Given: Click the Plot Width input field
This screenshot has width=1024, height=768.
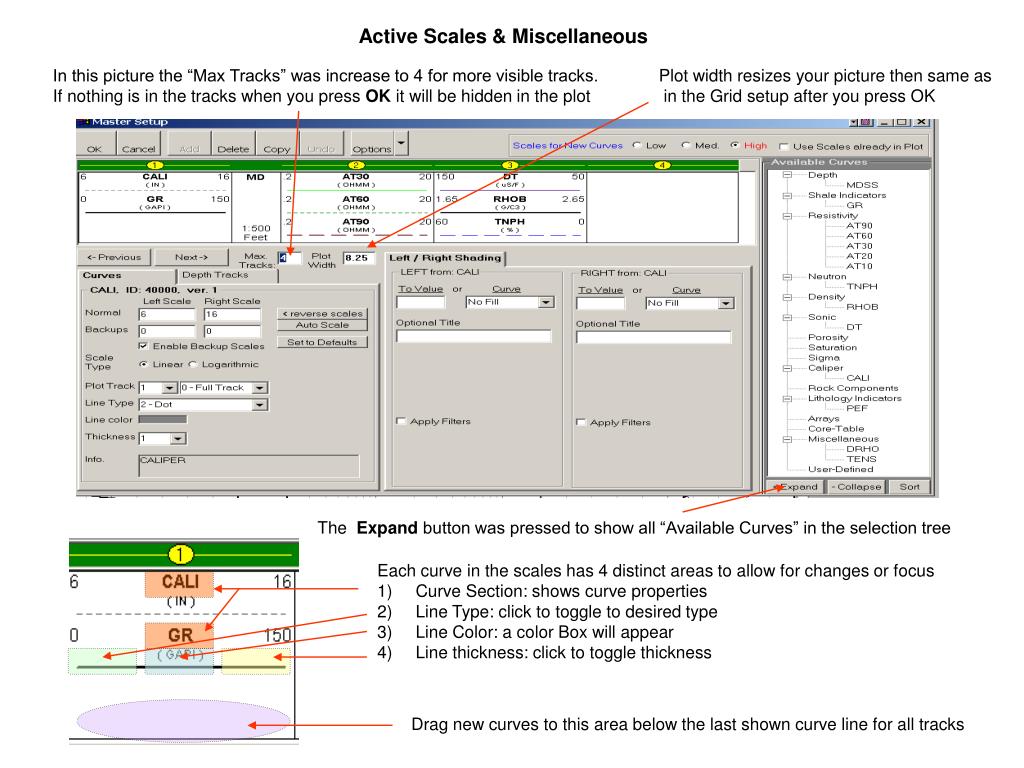Looking at the screenshot, I should click(x=359, y=257).
